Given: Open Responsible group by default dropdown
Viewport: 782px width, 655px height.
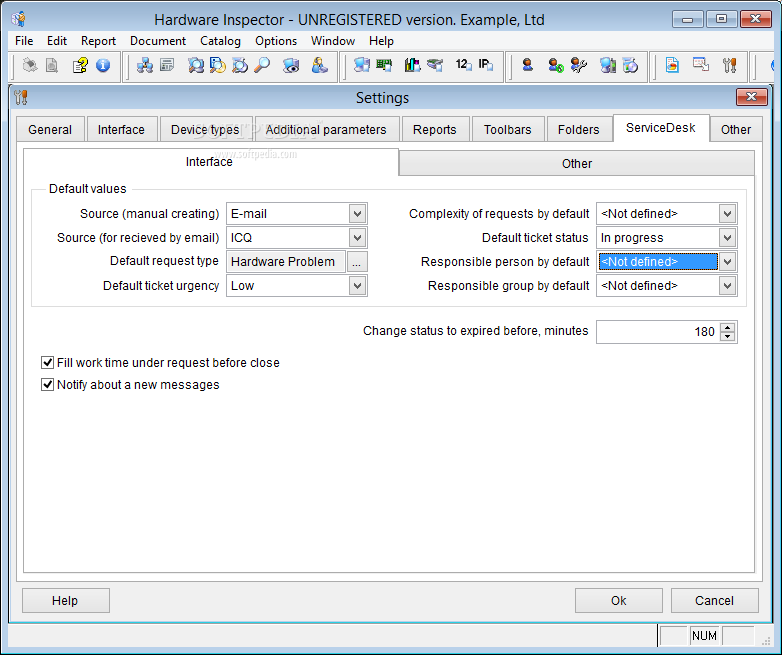Looking at the screenshot, I should tap(727, 286).
